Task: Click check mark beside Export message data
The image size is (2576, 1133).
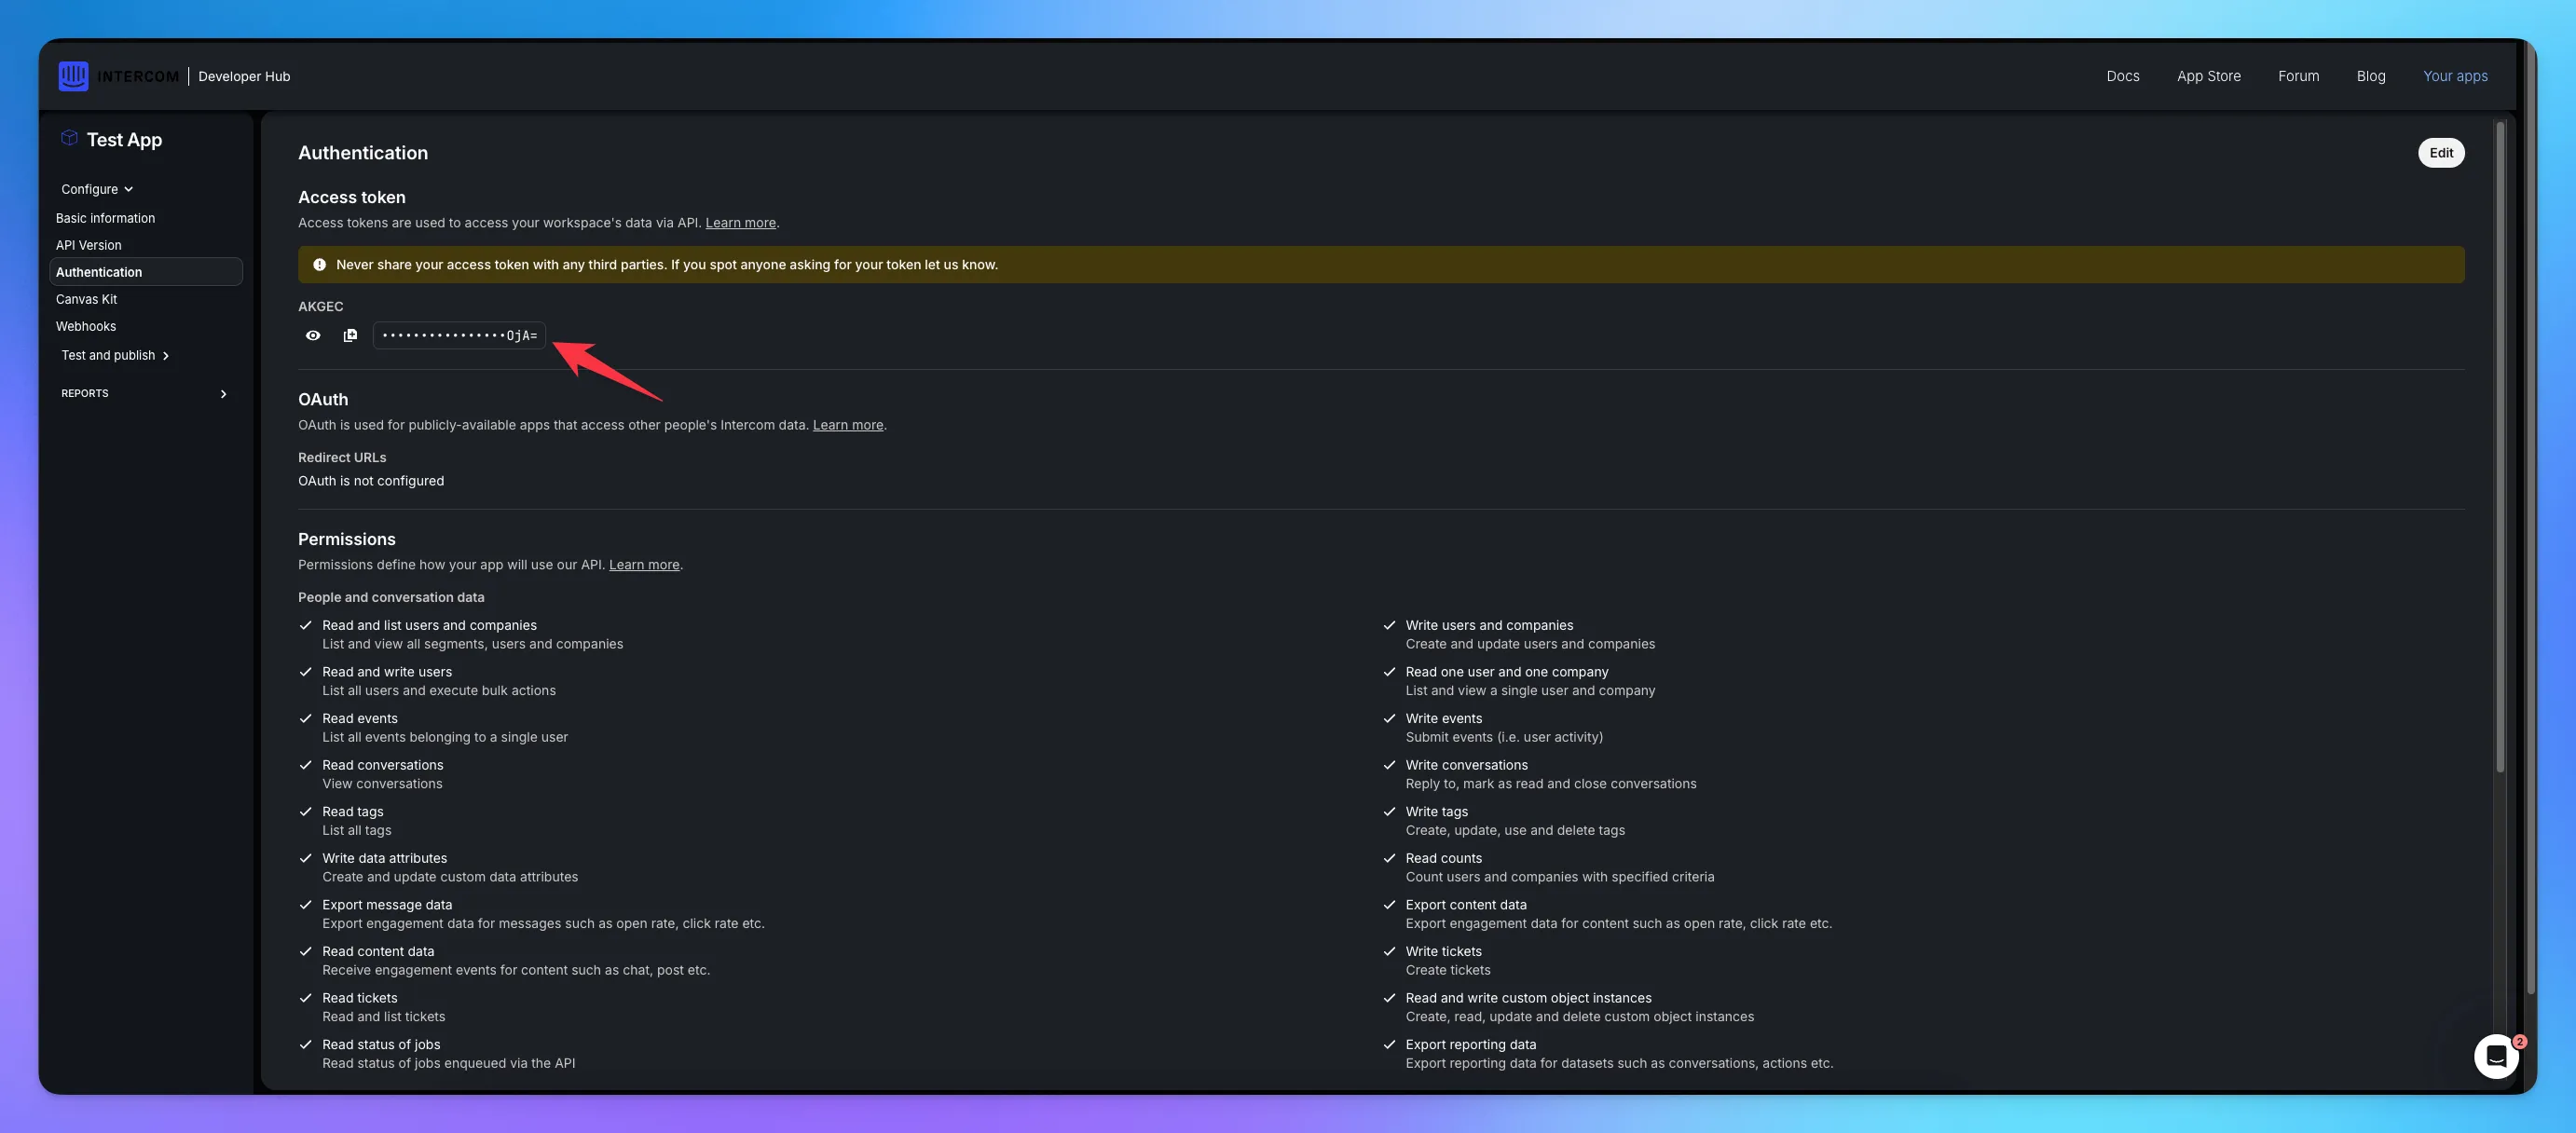Action: pos(306,905)
